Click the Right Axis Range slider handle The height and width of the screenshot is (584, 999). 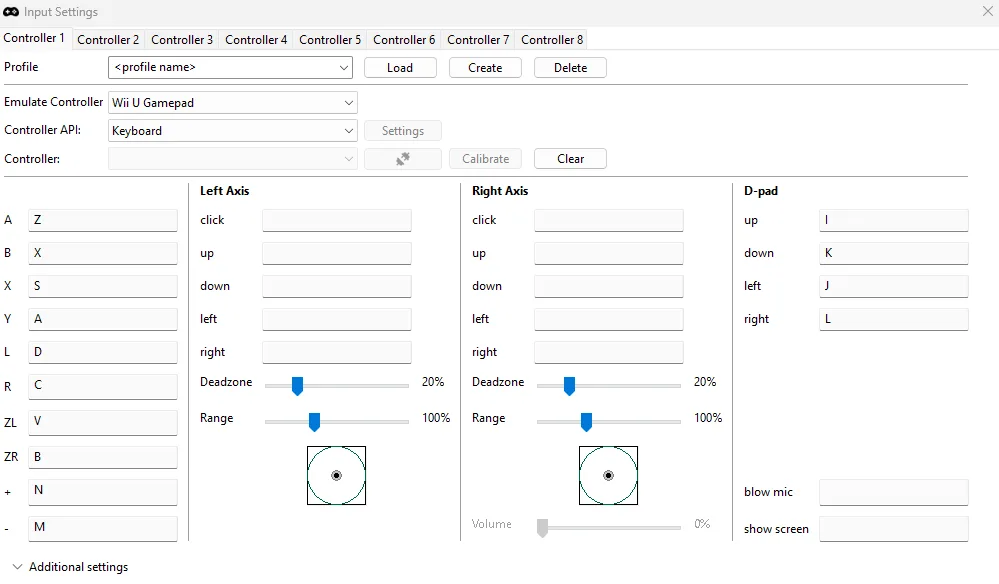[586, 422]
